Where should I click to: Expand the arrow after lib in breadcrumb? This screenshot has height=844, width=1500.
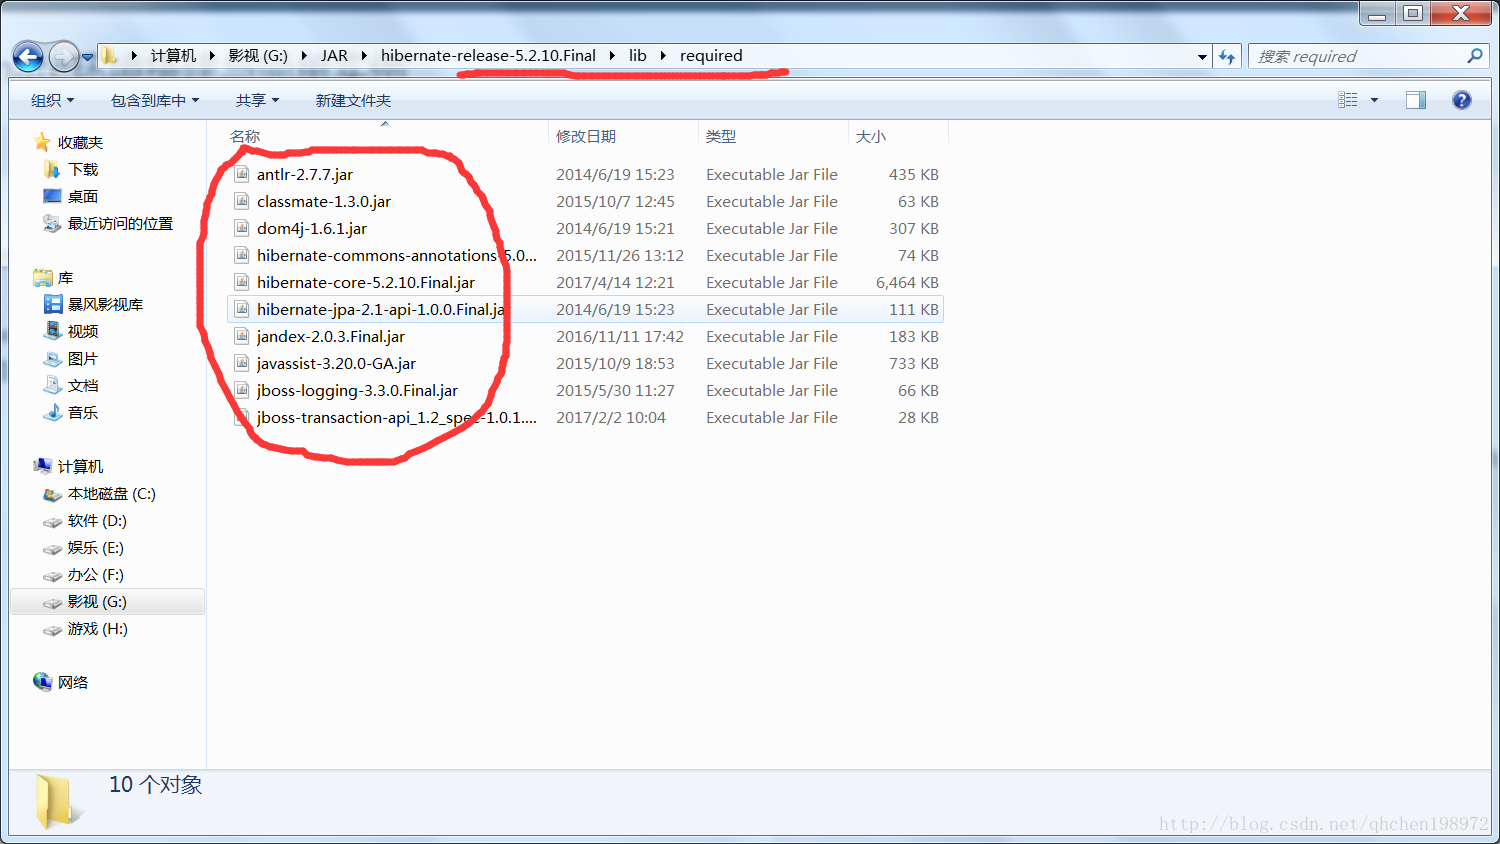tap(663, 56)
